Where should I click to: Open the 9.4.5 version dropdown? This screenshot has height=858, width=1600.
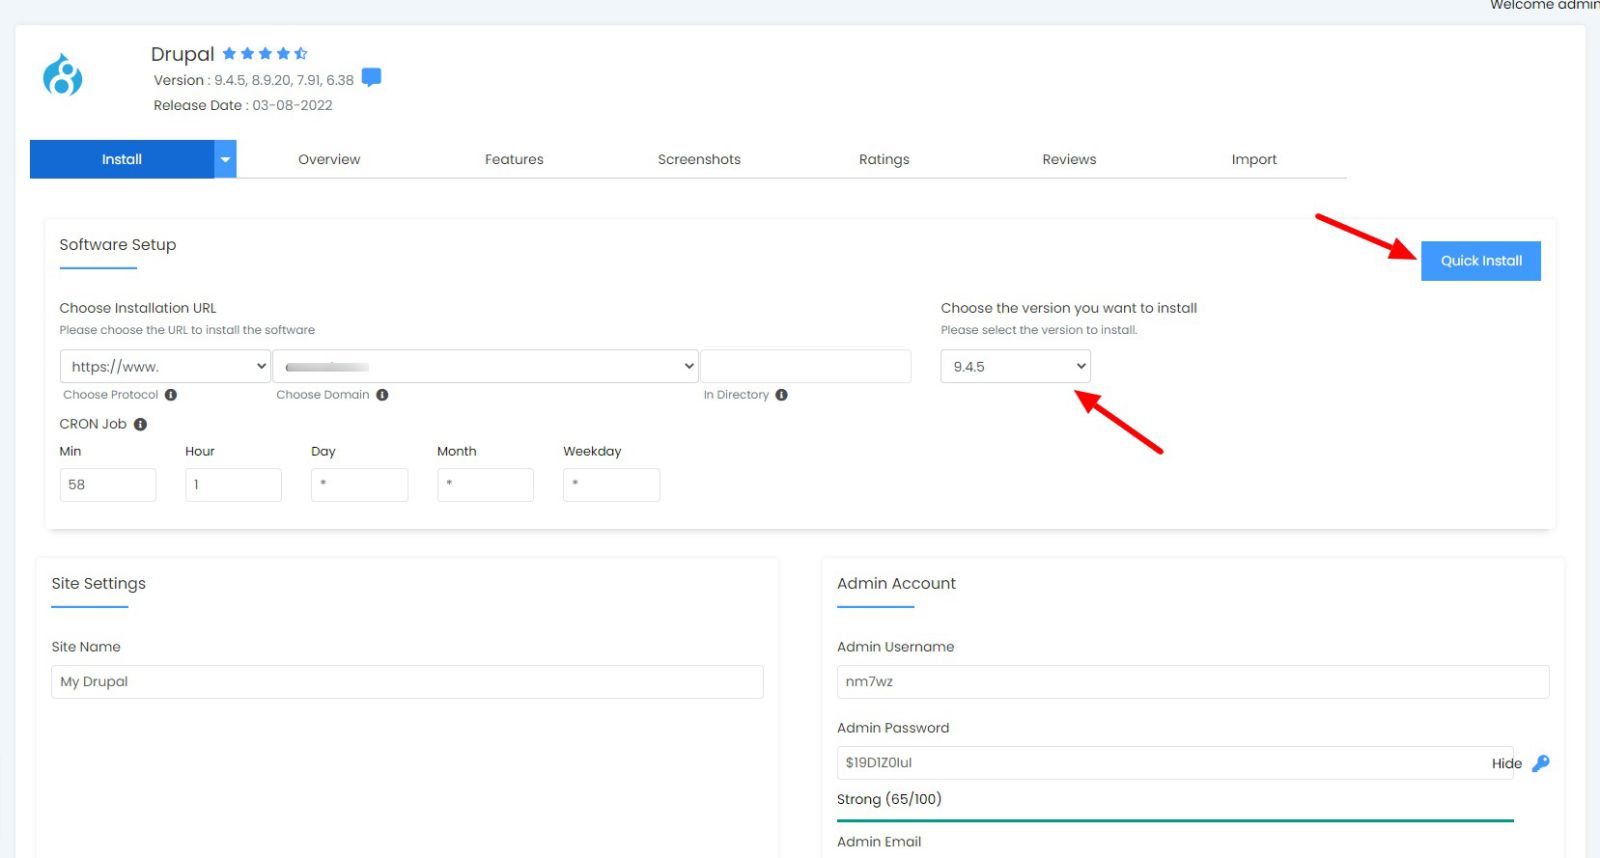coord(1015,366)
